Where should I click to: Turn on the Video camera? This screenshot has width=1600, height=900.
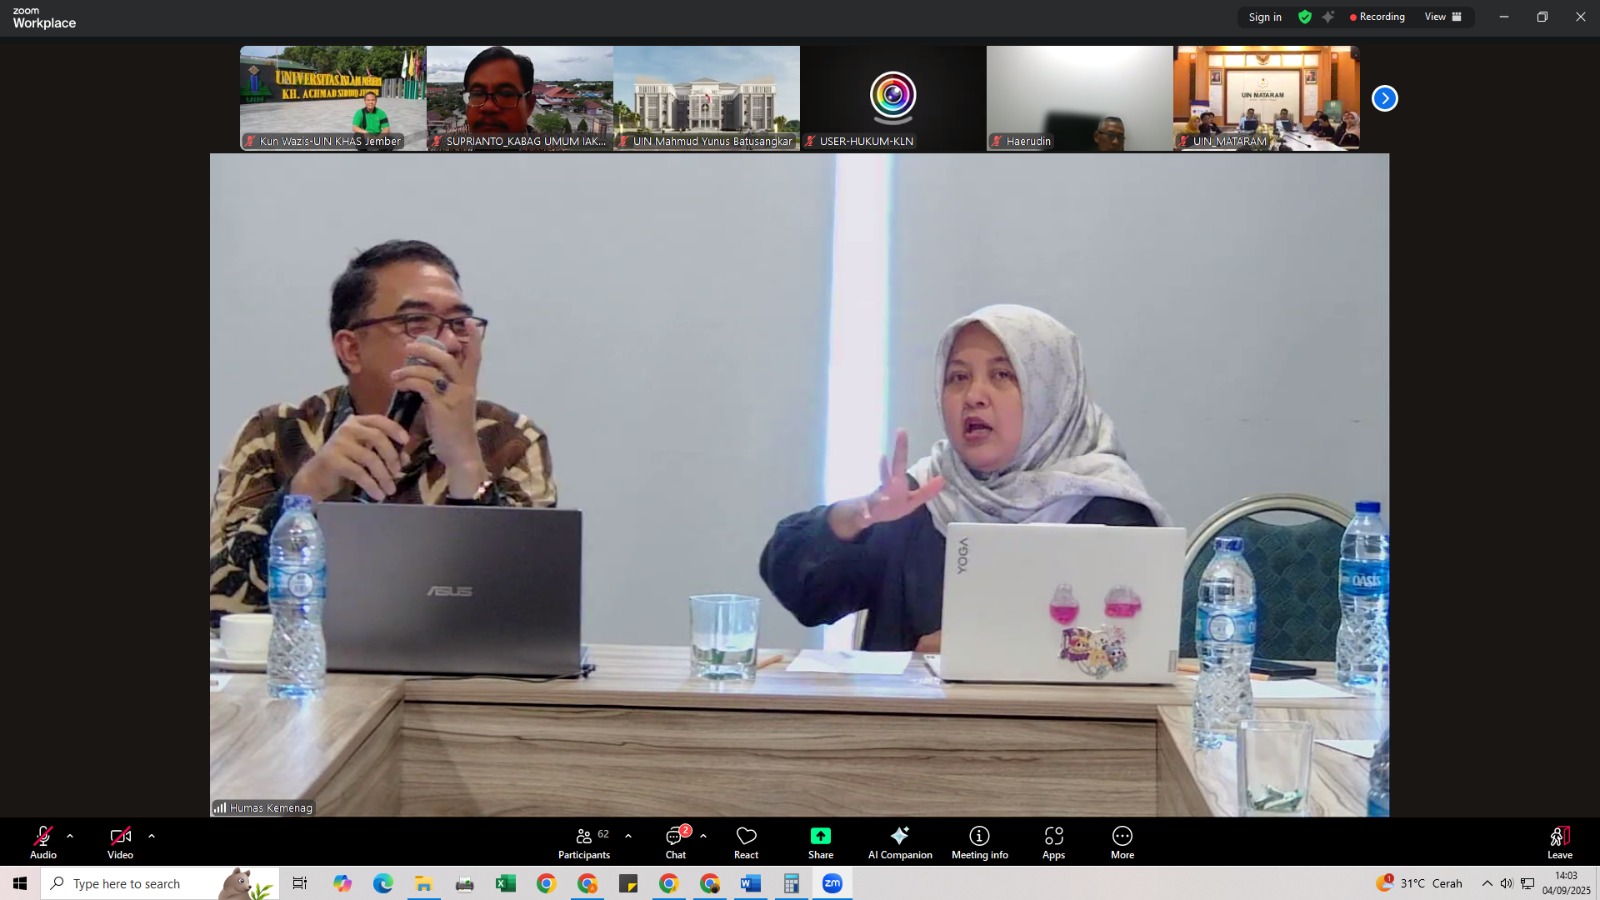tap(120, 841)
